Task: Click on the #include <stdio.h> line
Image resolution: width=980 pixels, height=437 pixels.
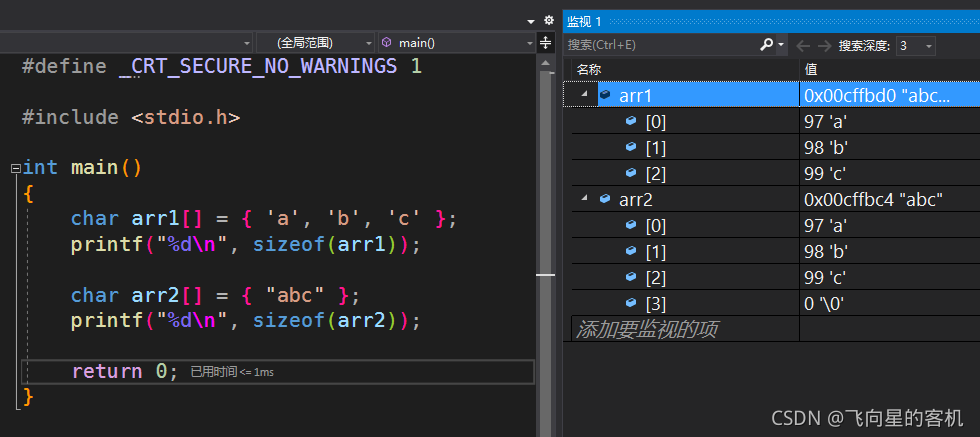Action: pos(131,117)
